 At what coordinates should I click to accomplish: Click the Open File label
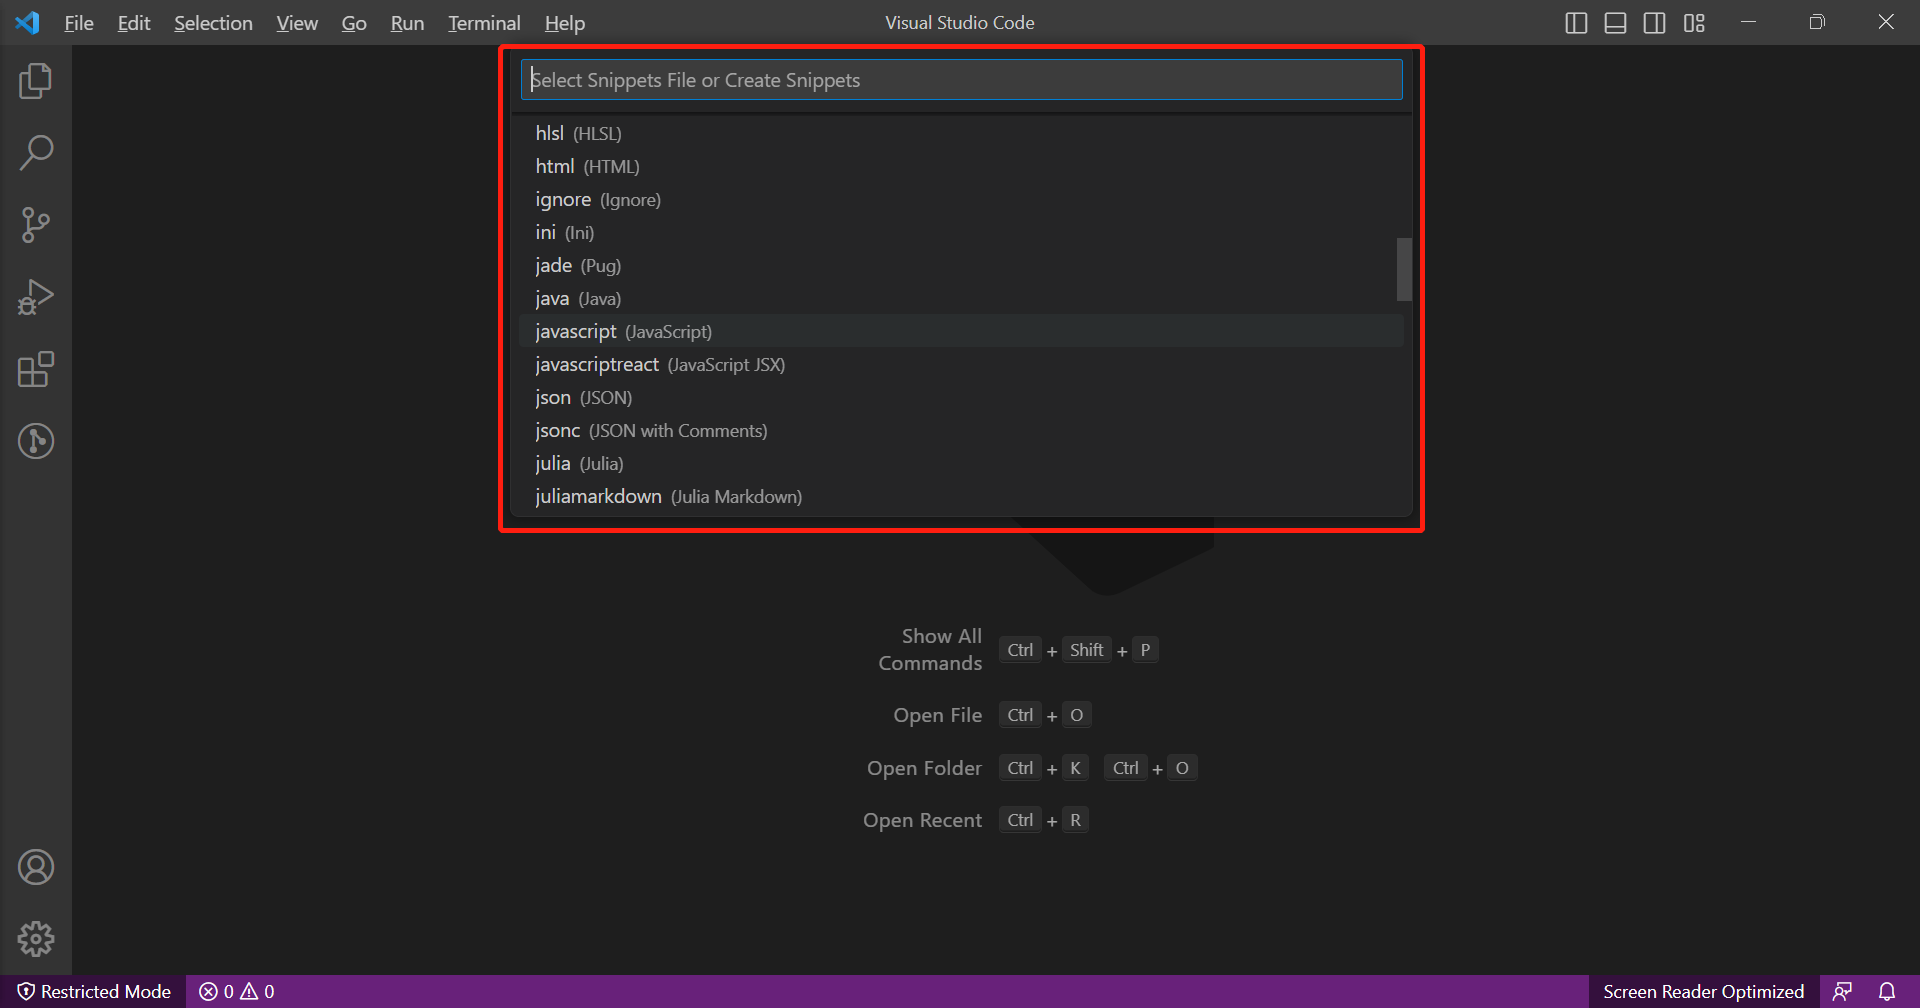[938, 715]
